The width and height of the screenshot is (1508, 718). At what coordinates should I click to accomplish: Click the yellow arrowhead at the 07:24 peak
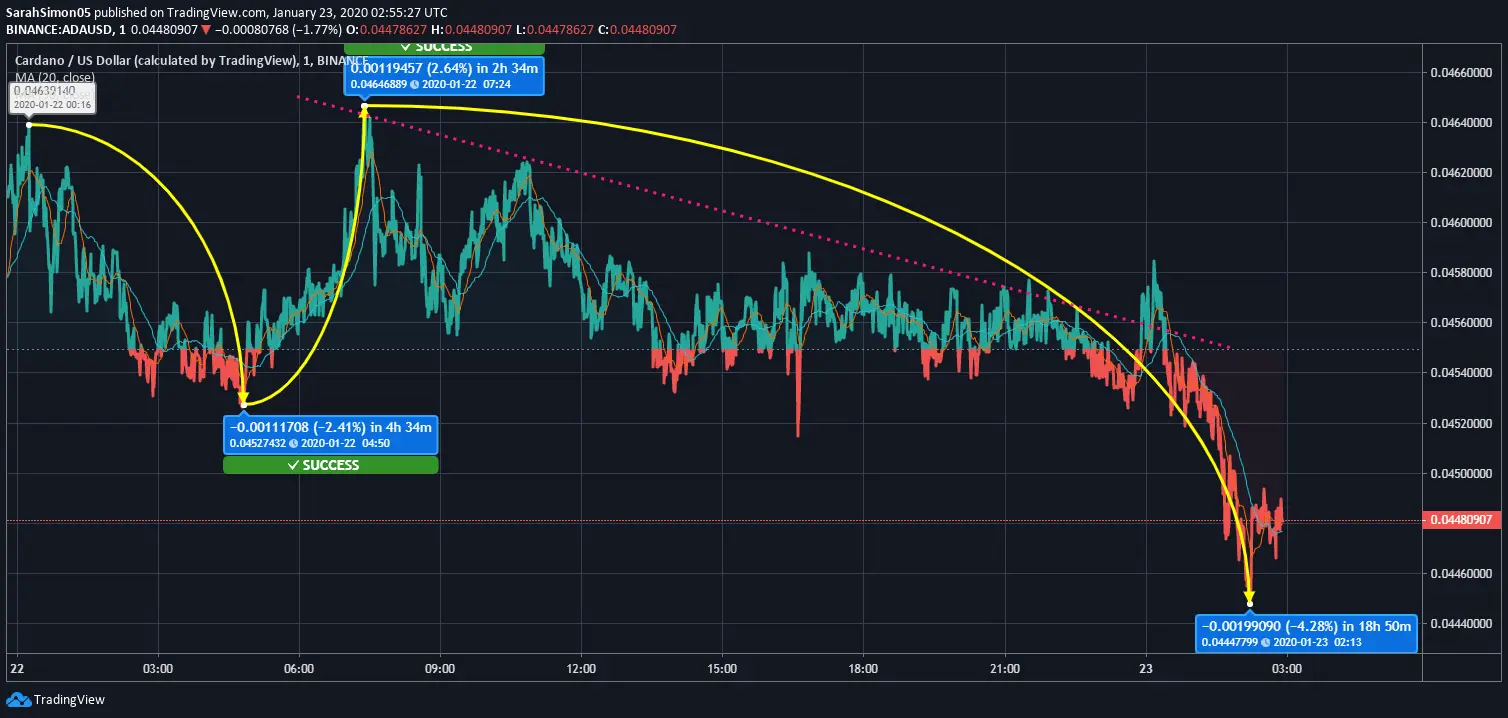[364, 112]
